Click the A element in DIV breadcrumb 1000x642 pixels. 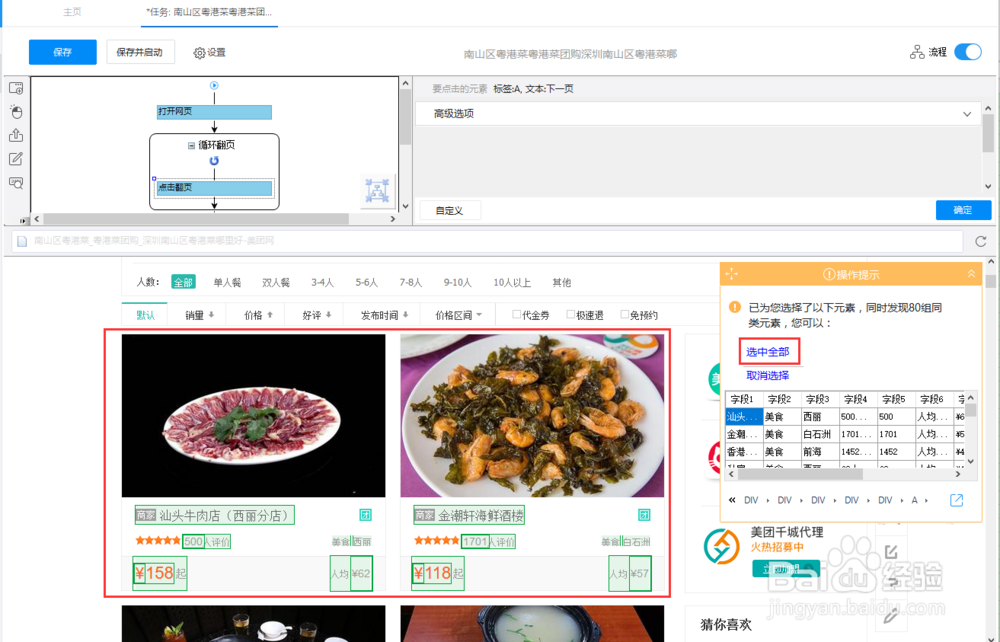click(x=915, y=500)
